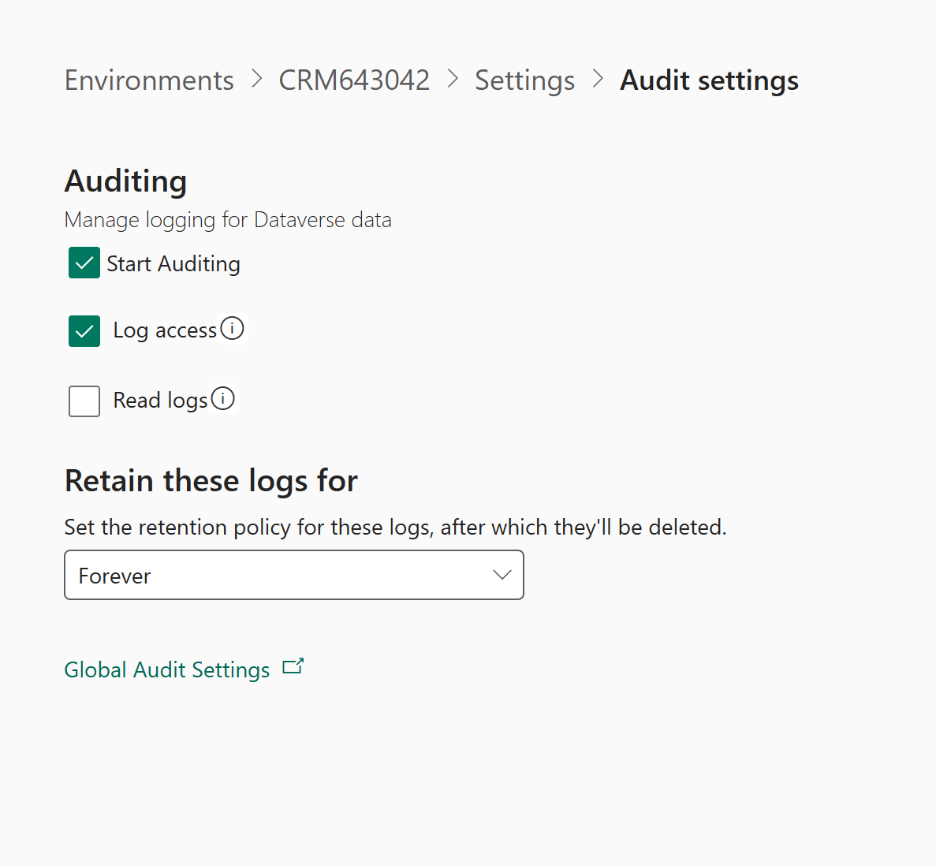This screenshot has height=867, width=936.
Task: Return to the Settings breadcrumb
Action: point(525,80)
